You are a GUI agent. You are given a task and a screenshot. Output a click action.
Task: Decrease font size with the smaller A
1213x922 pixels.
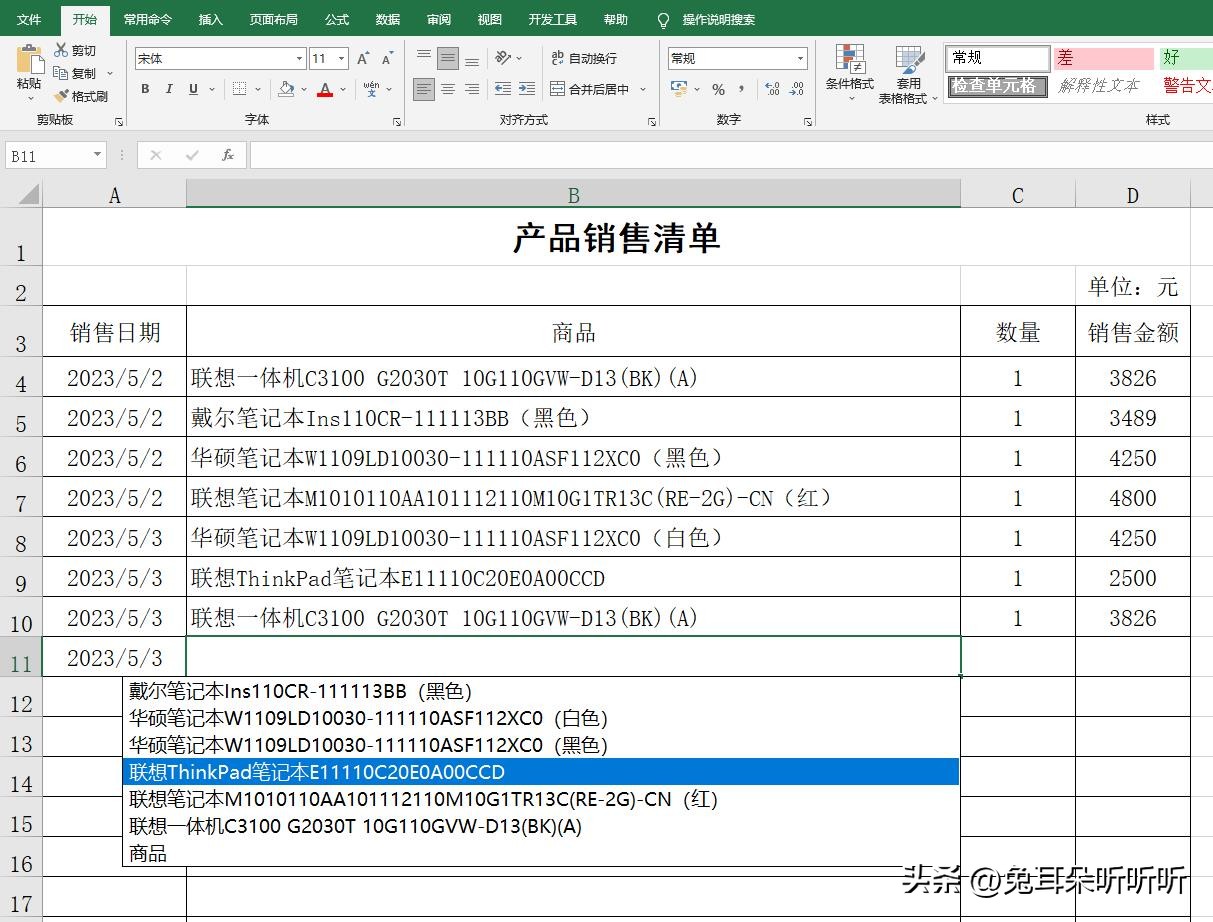point(388,59)
